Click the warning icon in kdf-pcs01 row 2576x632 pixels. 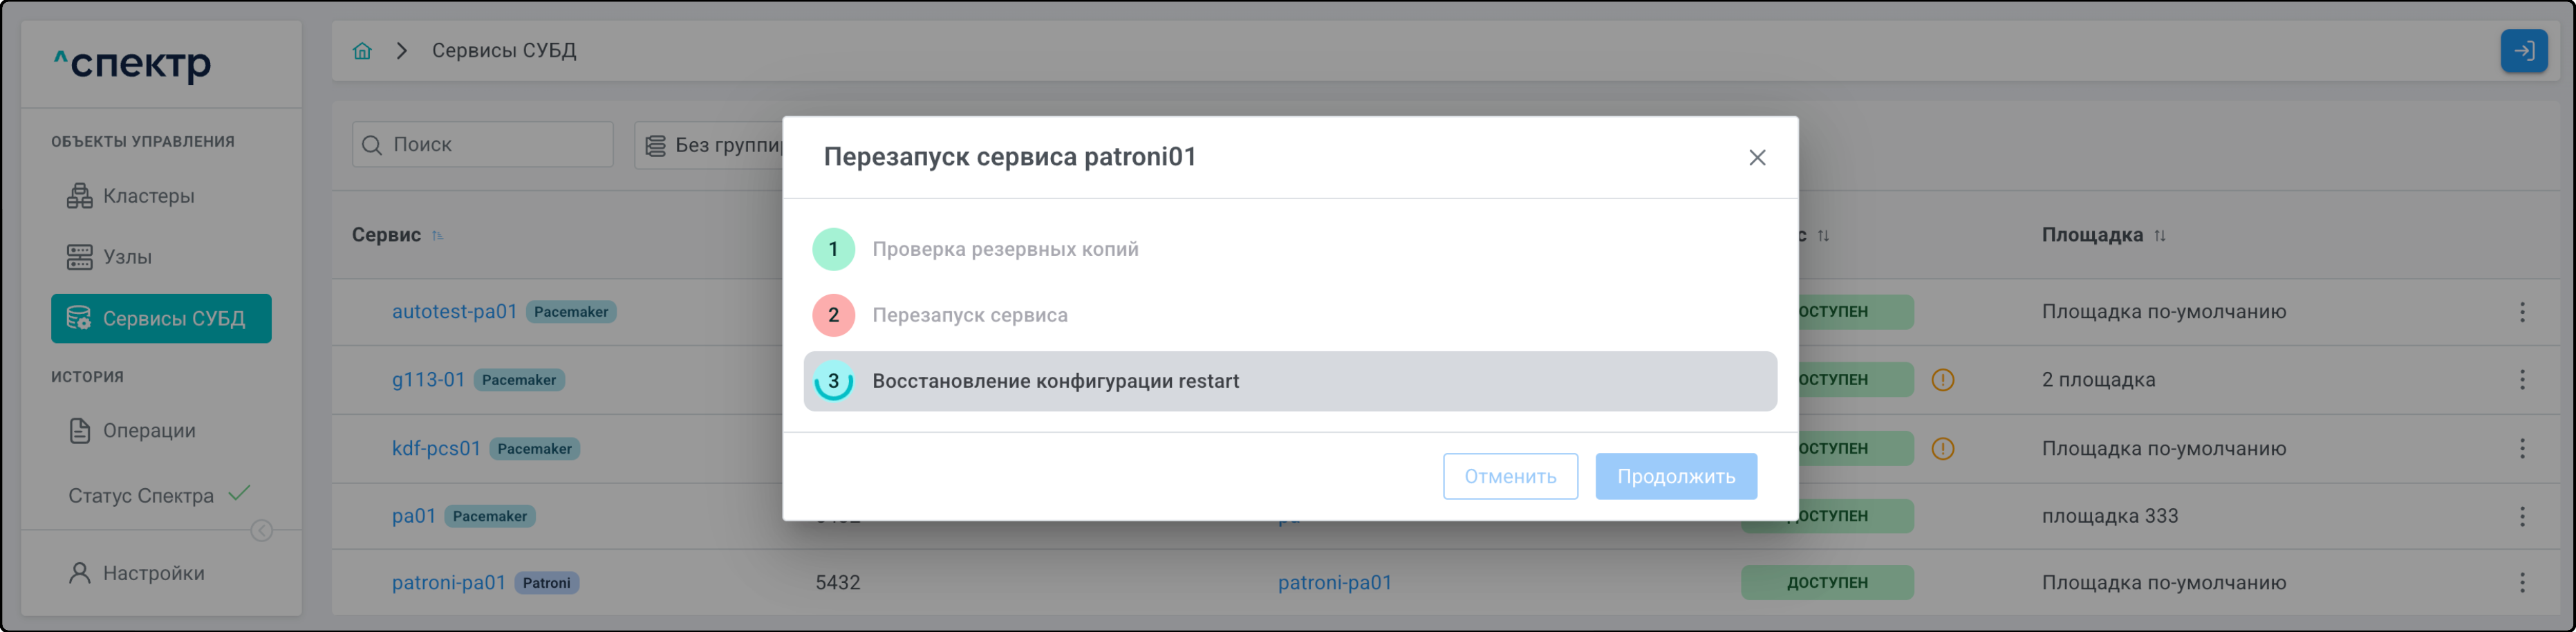point(1942,449)
